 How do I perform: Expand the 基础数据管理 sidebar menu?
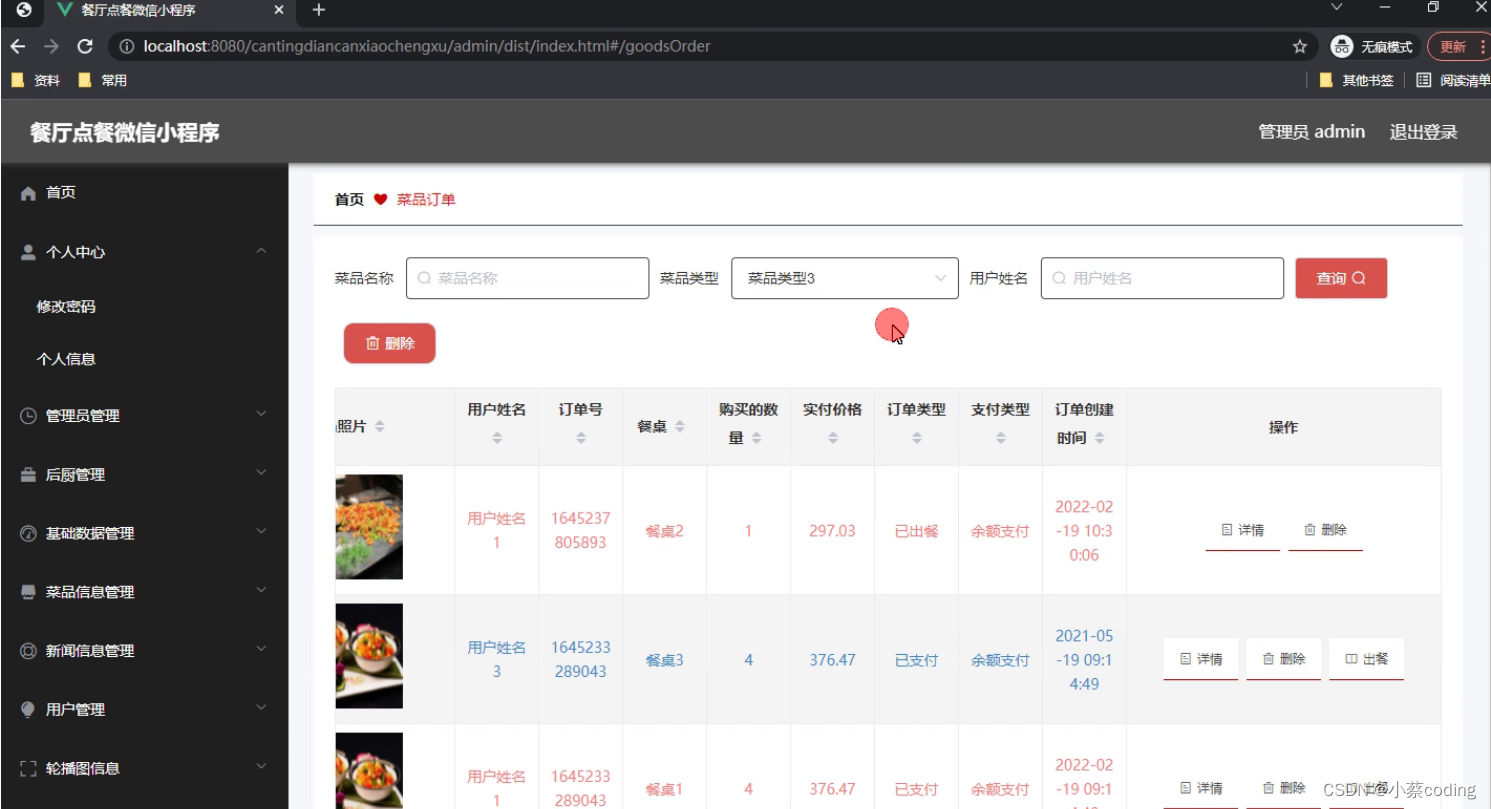tap(144, 533)
